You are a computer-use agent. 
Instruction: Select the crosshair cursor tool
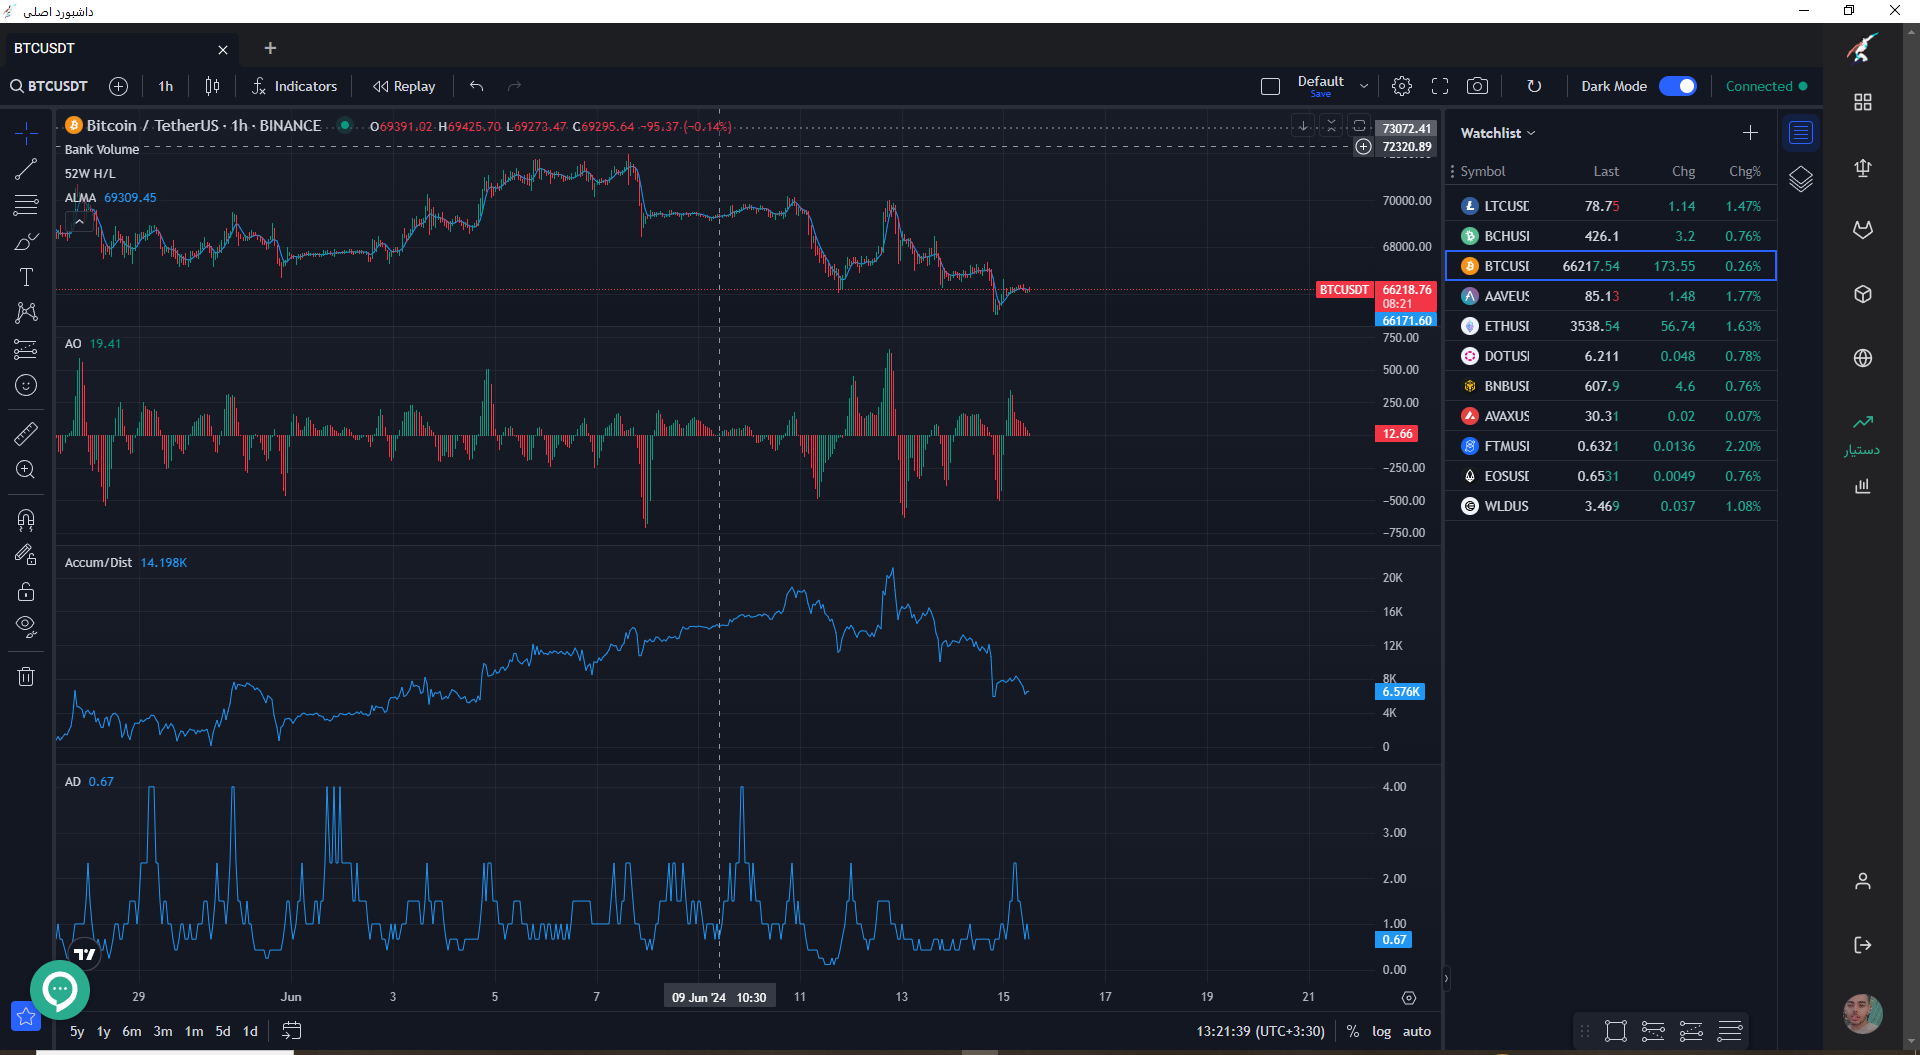(x=26, y=133)
